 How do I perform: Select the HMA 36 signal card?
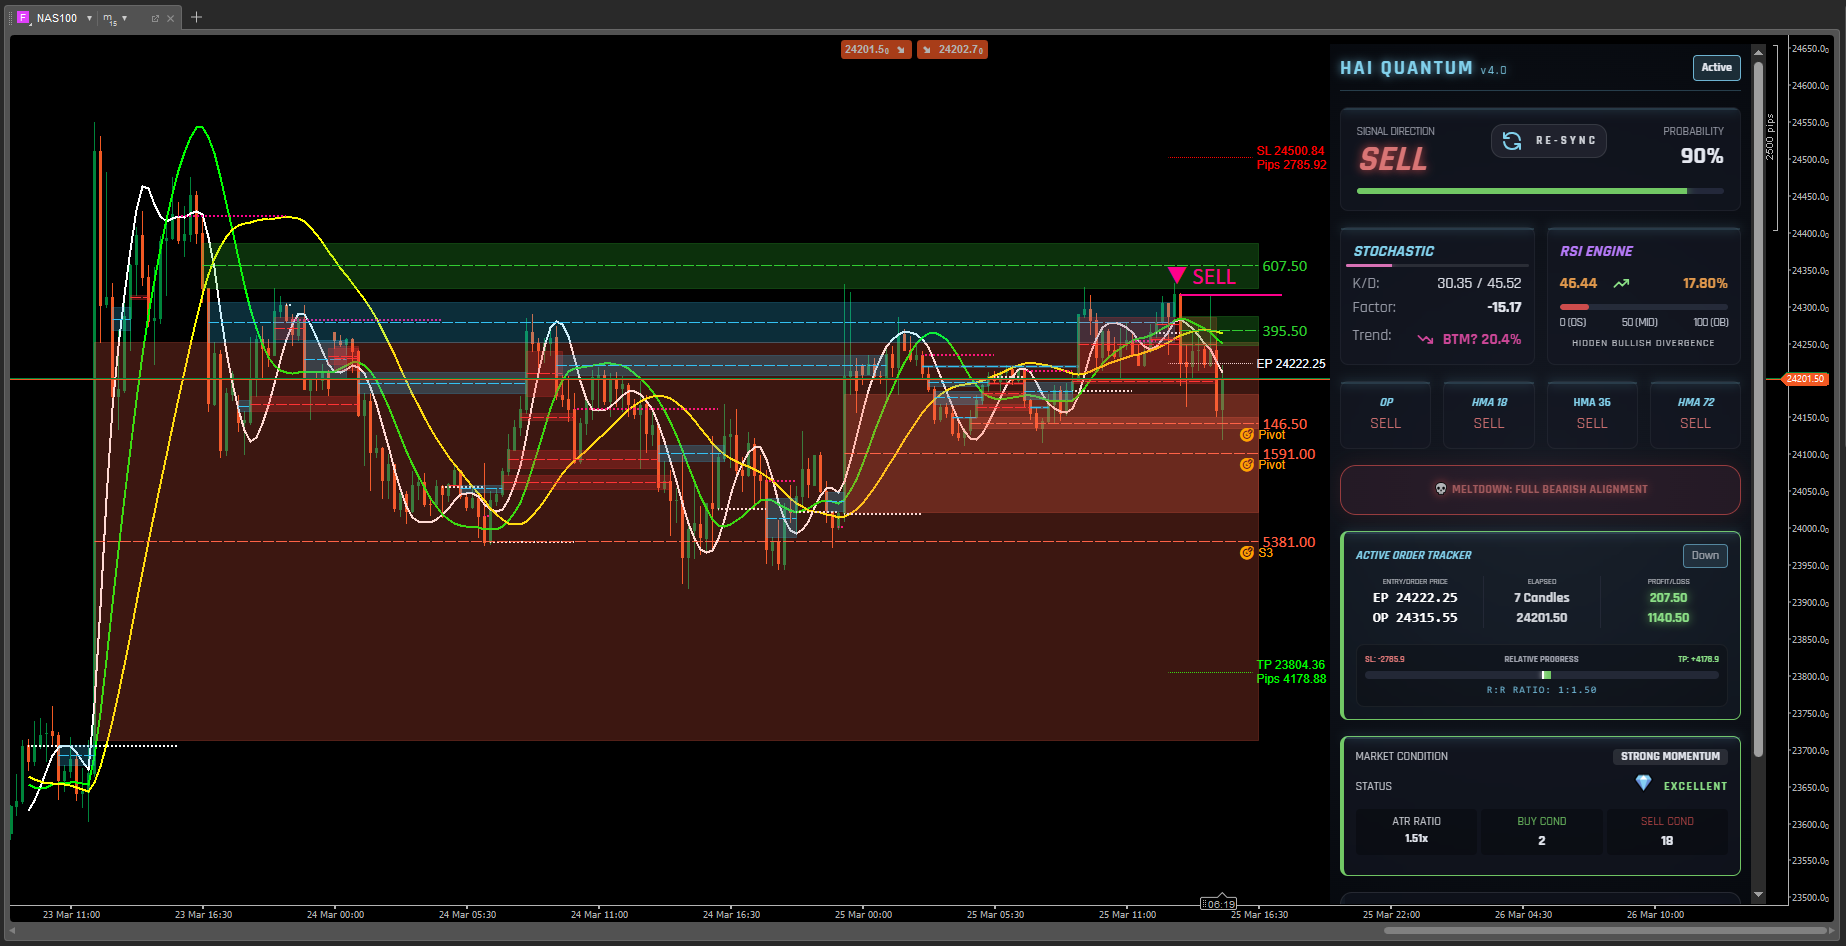point(1591,413)
